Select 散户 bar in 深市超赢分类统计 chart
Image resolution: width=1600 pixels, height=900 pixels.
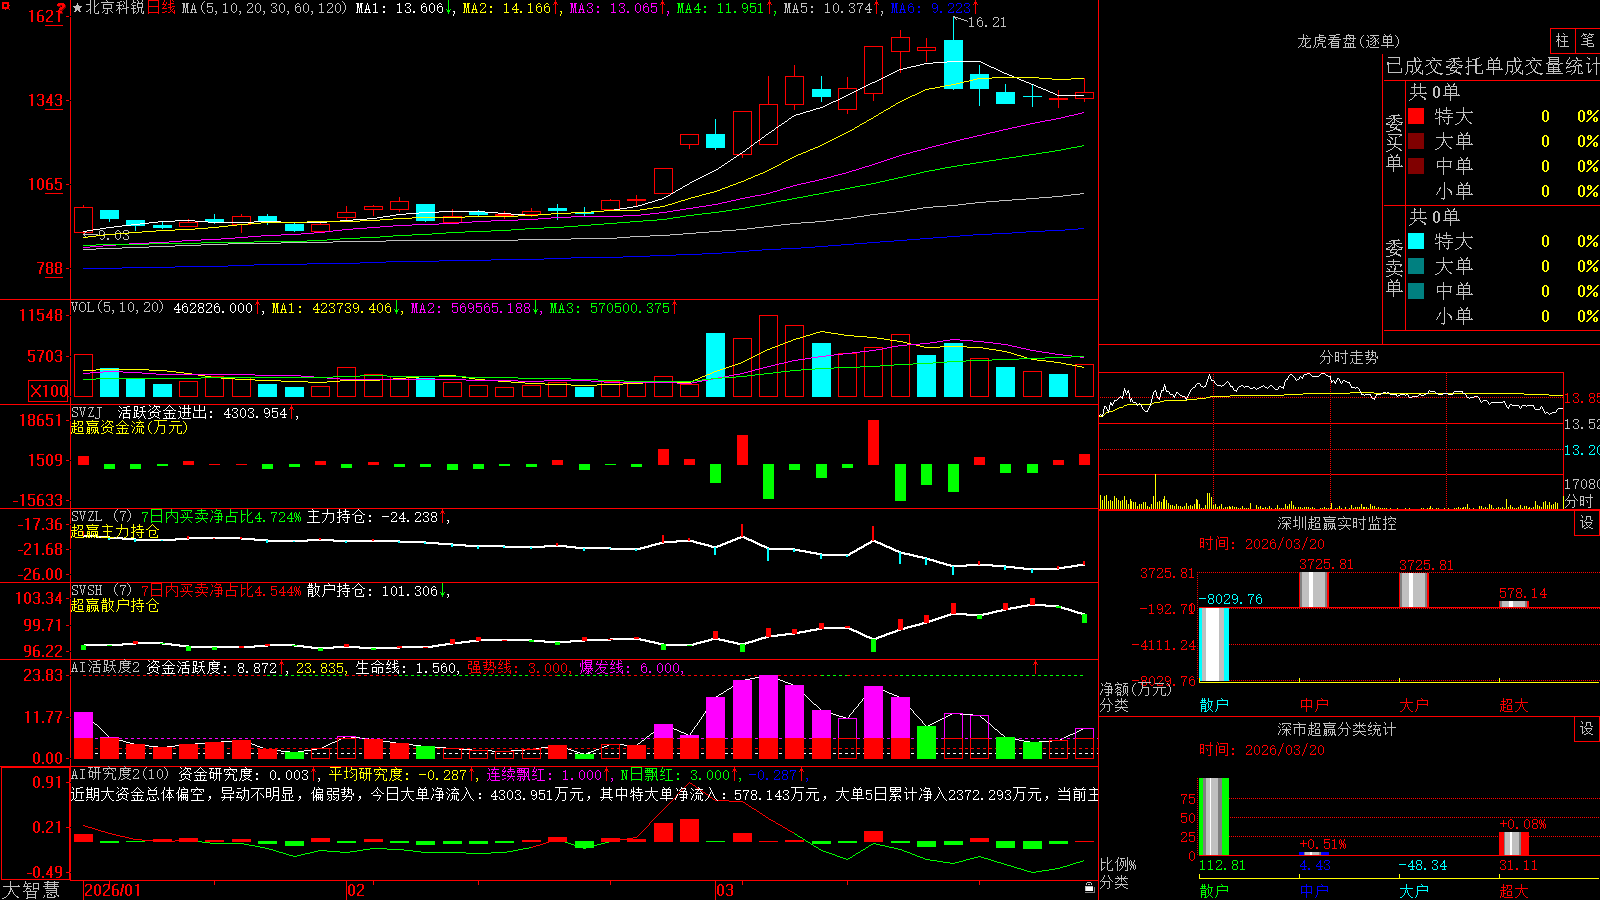click(1214, 816)
